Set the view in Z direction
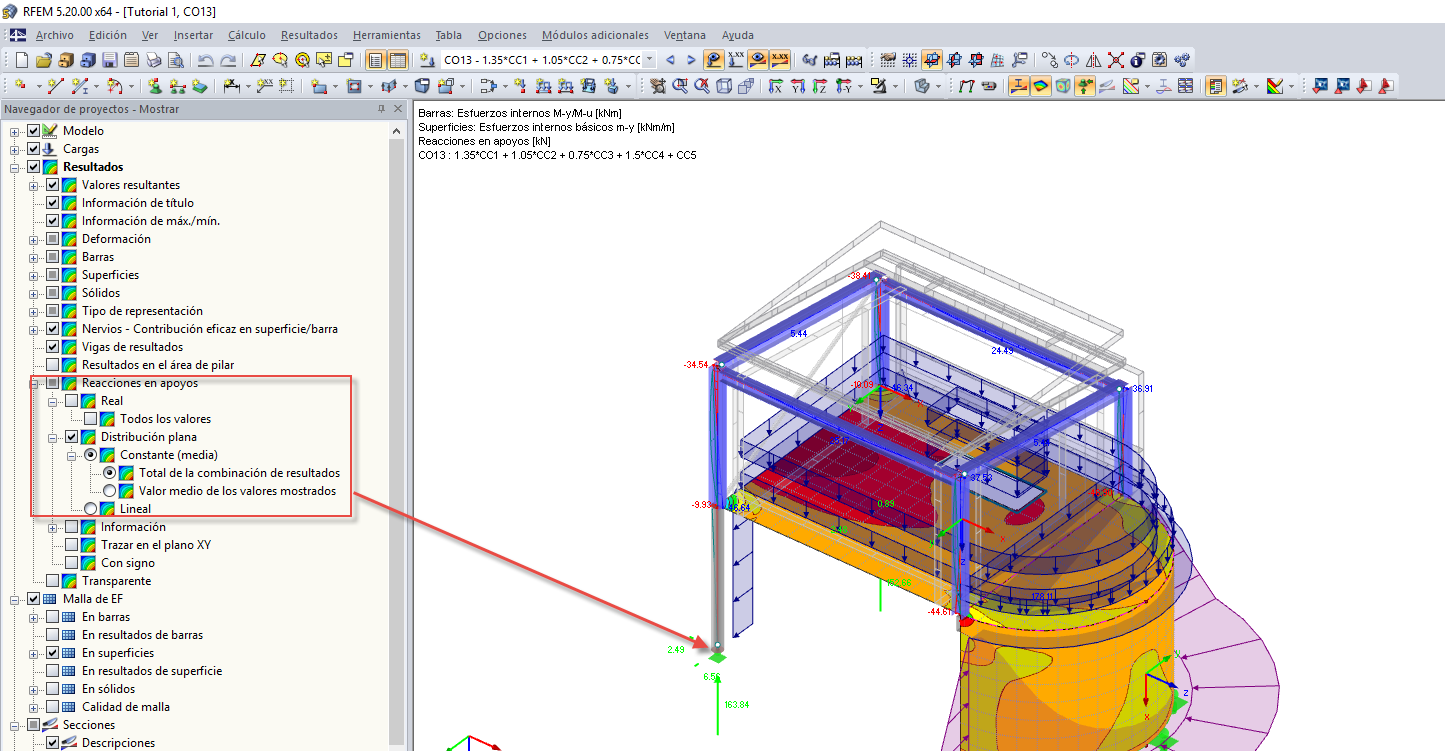Screen dimensions: 1445x751 820,86
